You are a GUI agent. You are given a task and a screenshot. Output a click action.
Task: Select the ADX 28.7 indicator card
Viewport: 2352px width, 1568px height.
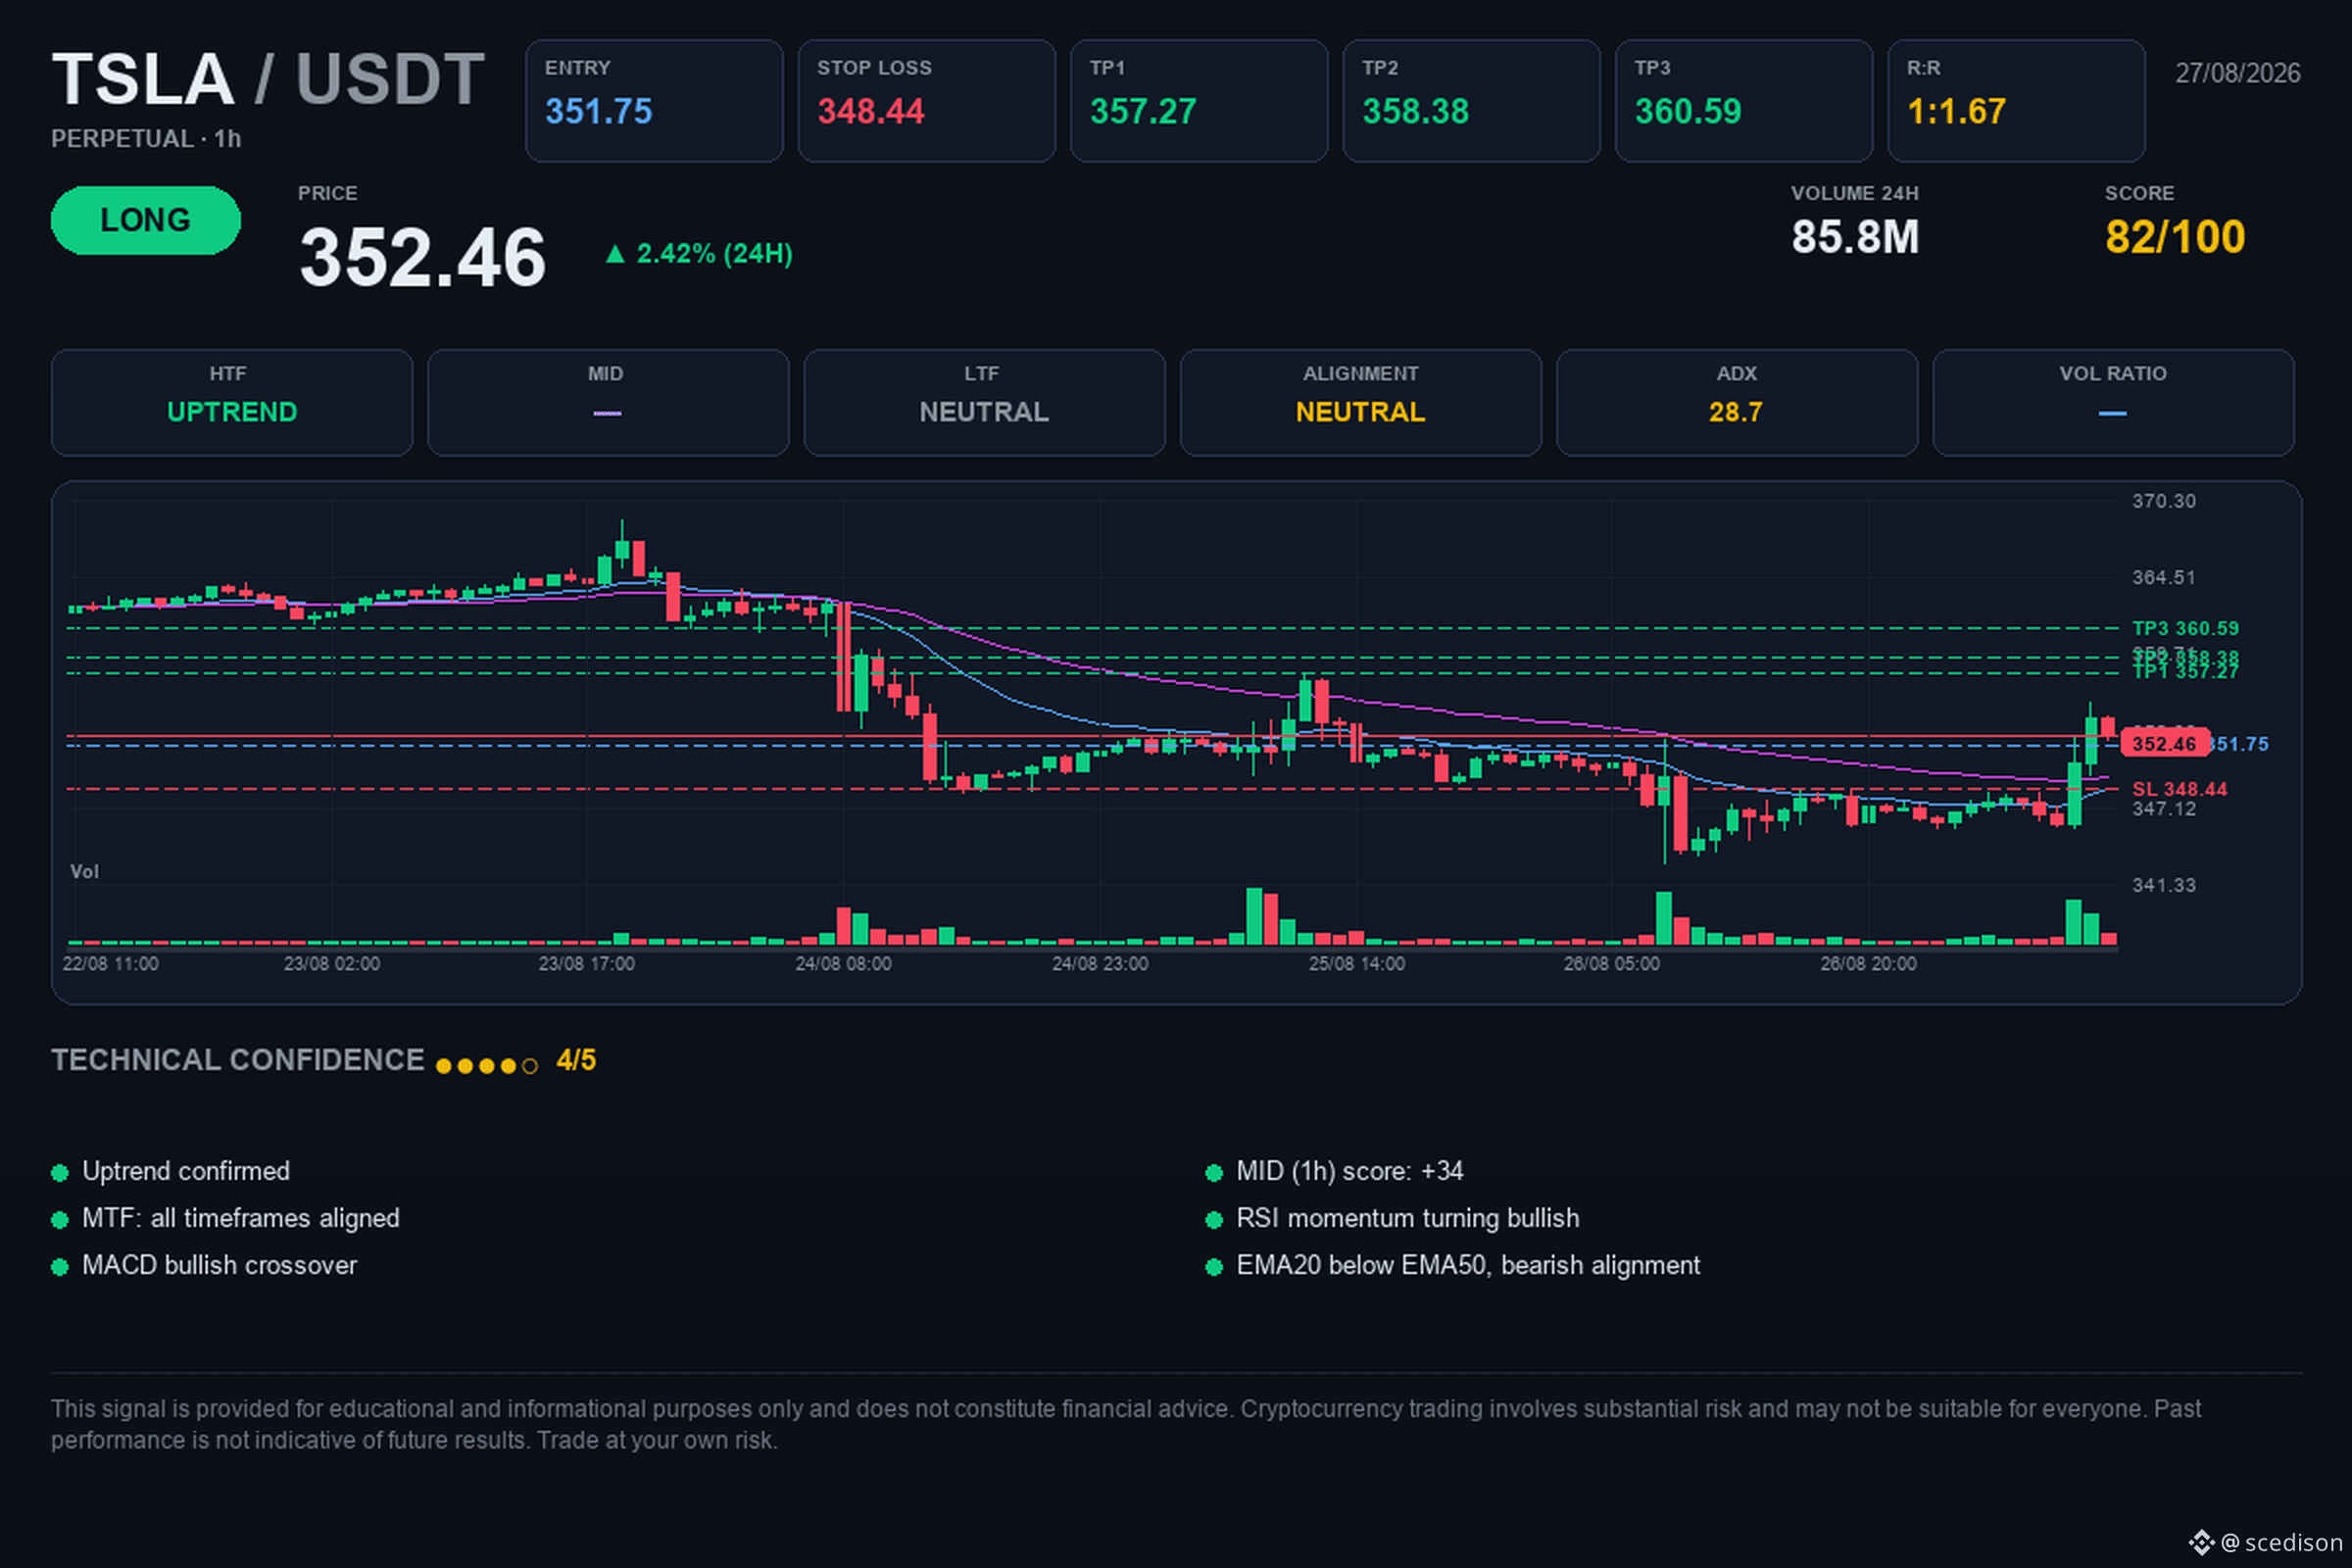[x=1737, y=403]
